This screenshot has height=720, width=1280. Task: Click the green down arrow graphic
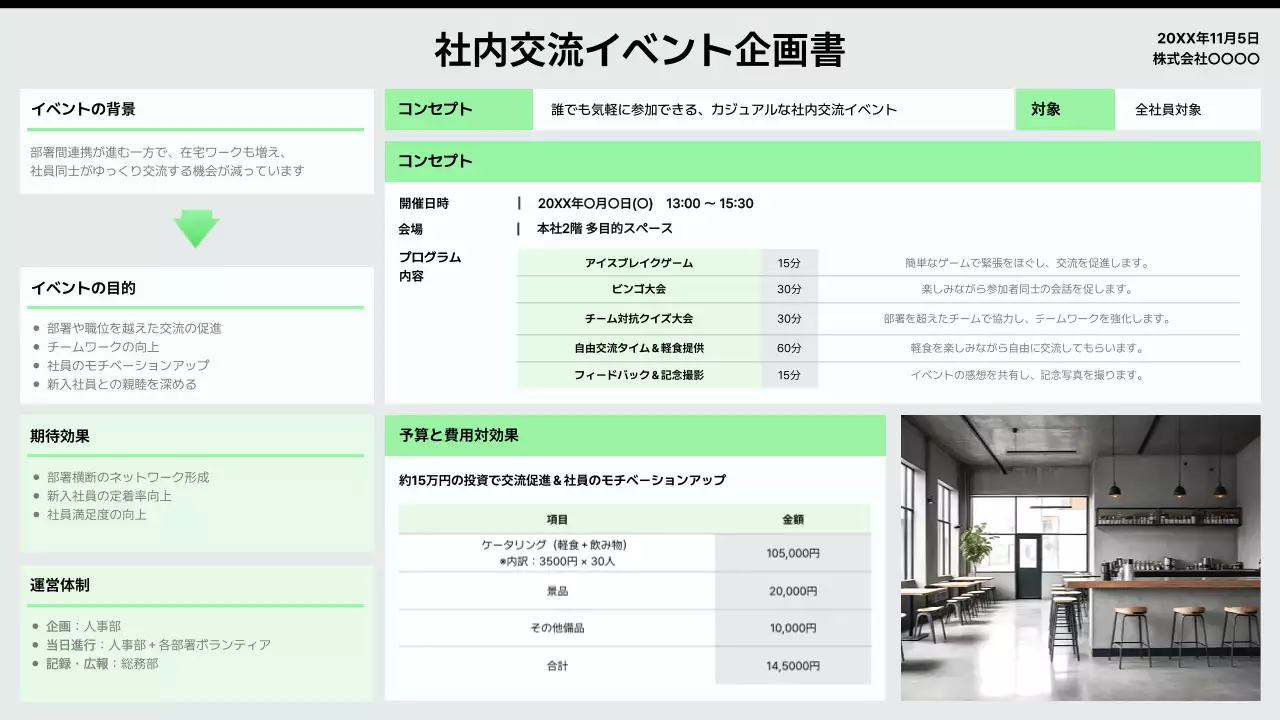coord(196,227)
